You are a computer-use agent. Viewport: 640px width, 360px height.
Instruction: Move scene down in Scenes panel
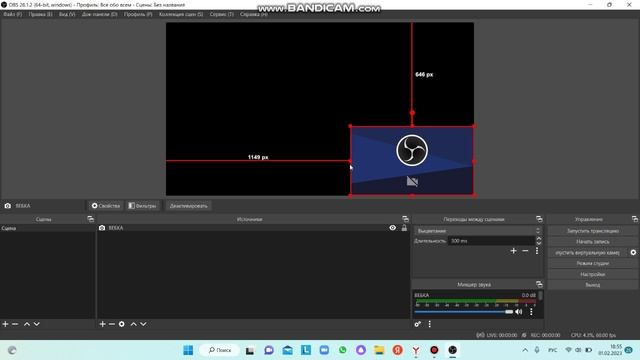pos(36,324)
